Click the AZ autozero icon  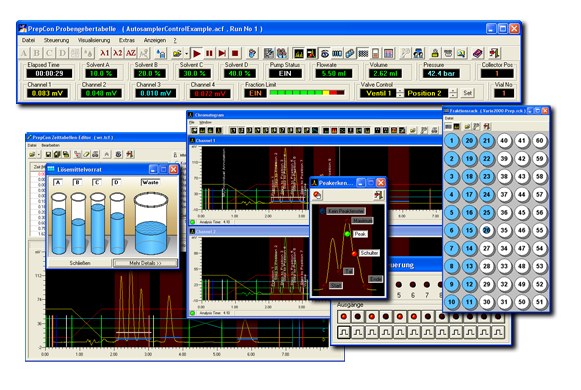pos(131,53)
